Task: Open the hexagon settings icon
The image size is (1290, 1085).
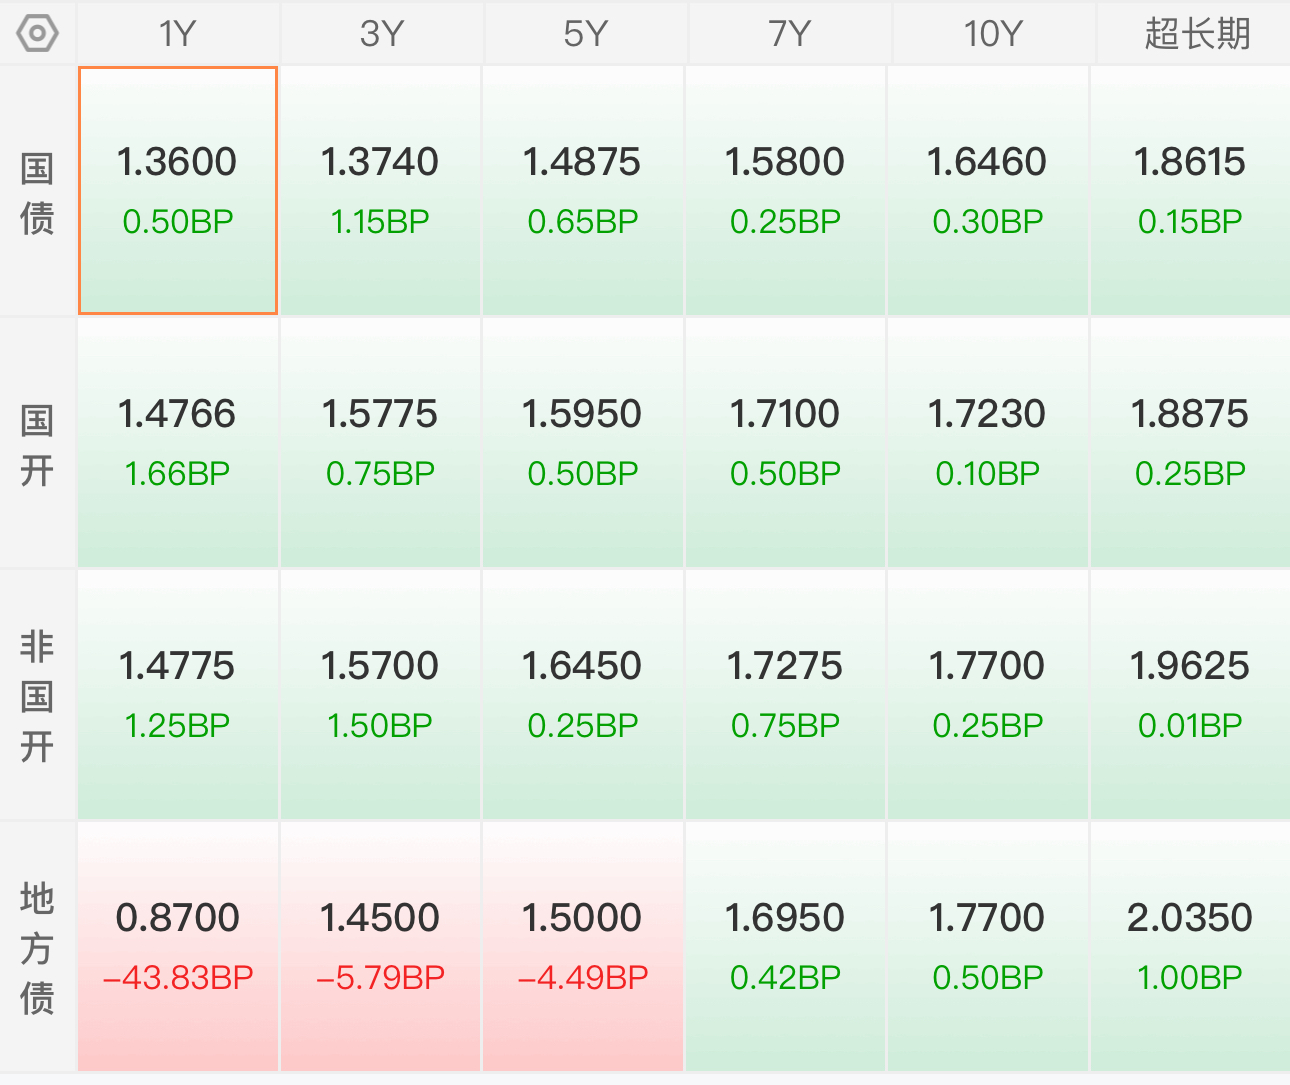Action: [x=38, y=34]
